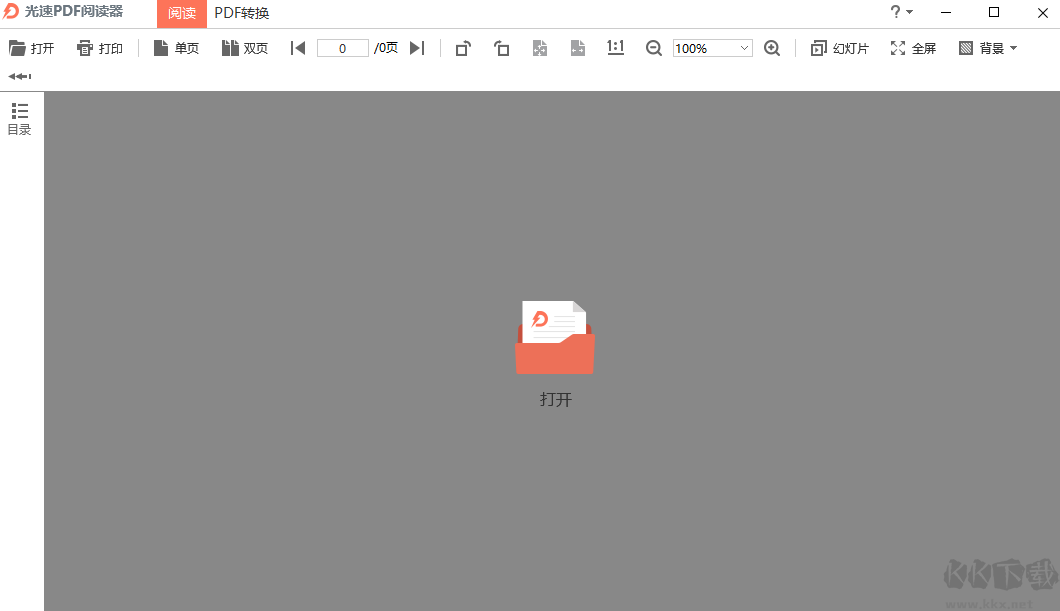Jump to first page with left arrow

coord(297,47)
